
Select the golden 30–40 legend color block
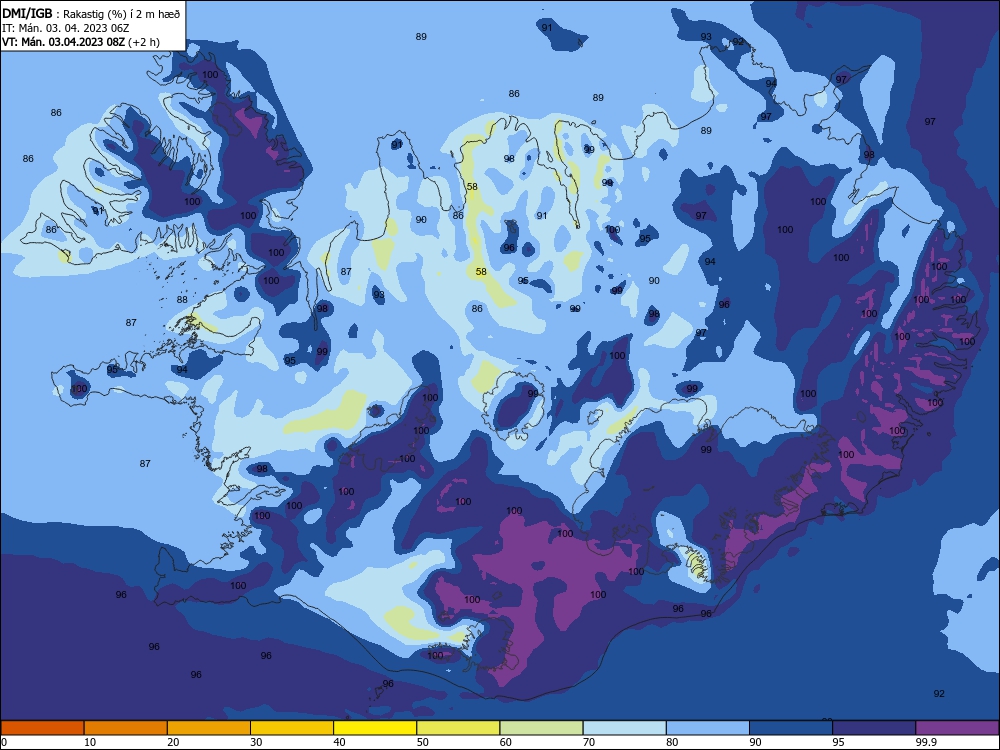pyautogui.click(x=292, y=728)
